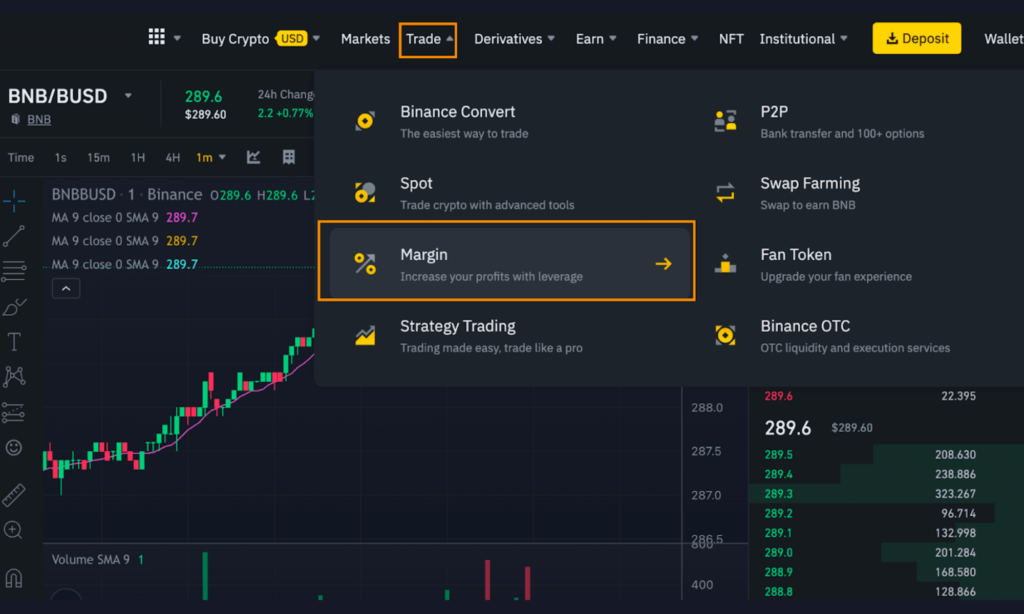Select the emoji annotation tool
1024x614 pixels.
(13, 448)
